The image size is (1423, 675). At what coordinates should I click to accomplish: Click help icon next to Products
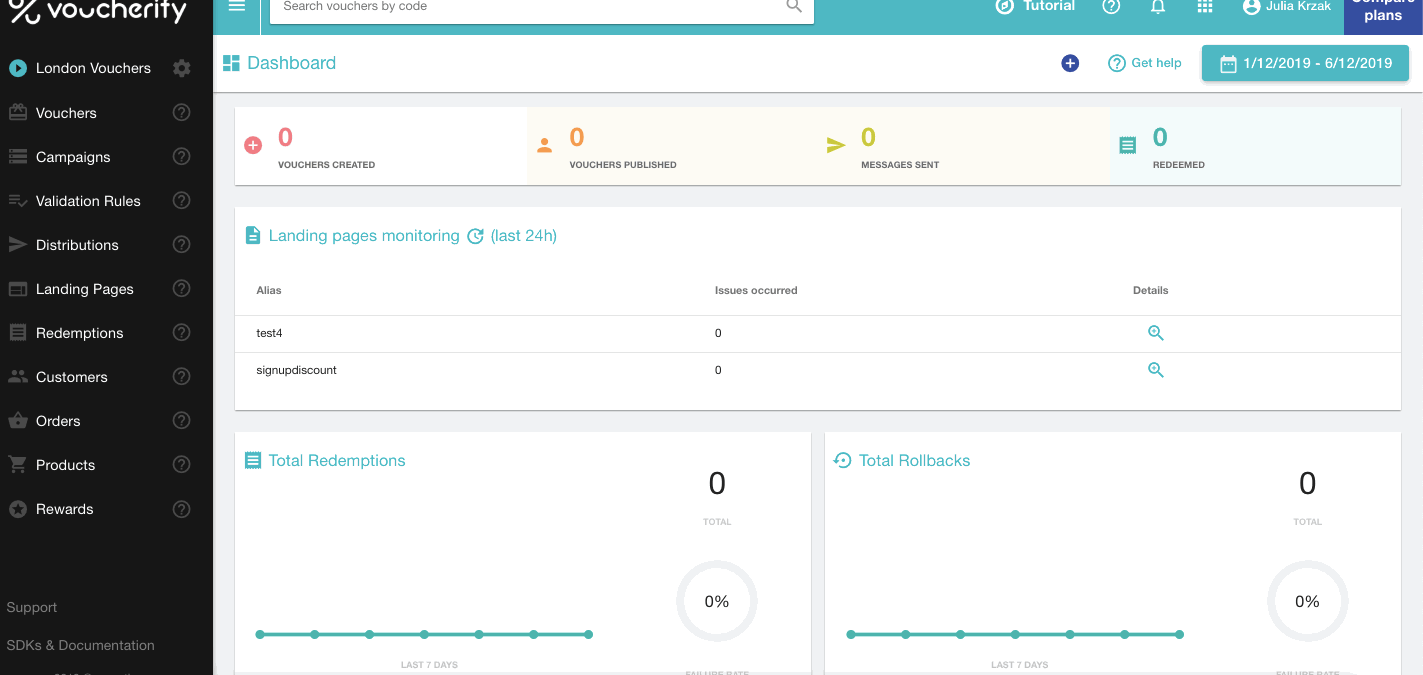click(181, 464)
